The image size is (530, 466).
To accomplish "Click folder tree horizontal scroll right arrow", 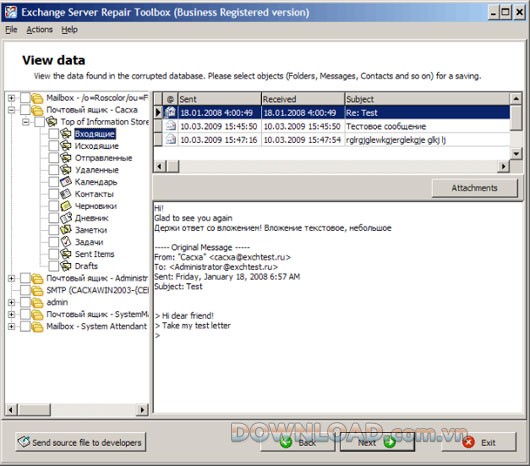I will coord(142,410).
